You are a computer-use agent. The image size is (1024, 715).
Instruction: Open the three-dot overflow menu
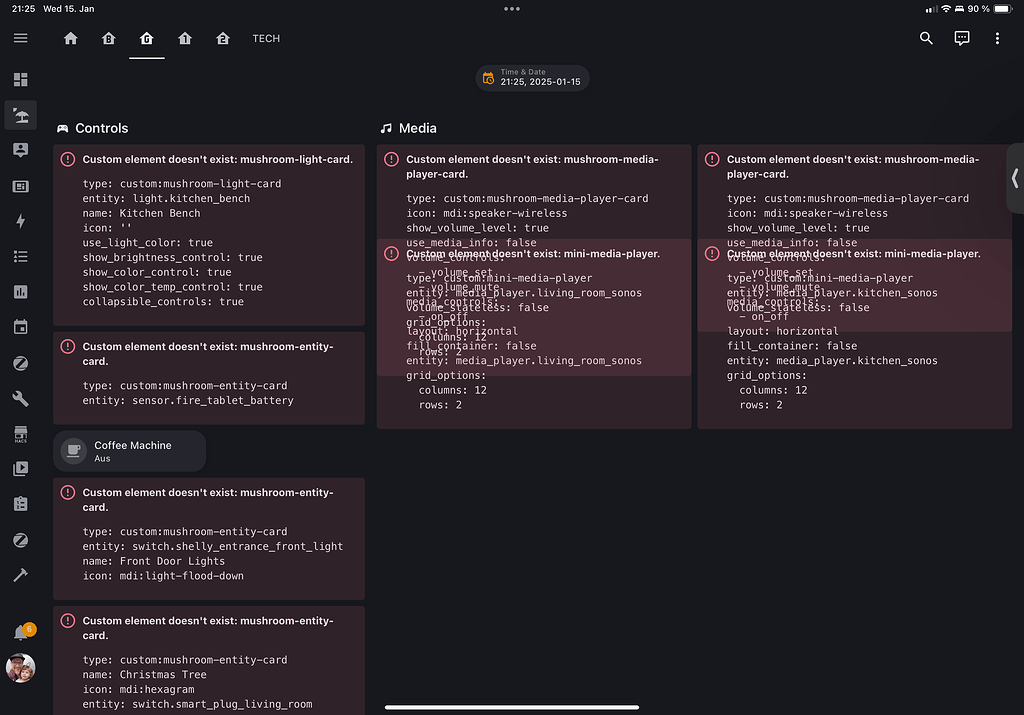coord(997,38)
